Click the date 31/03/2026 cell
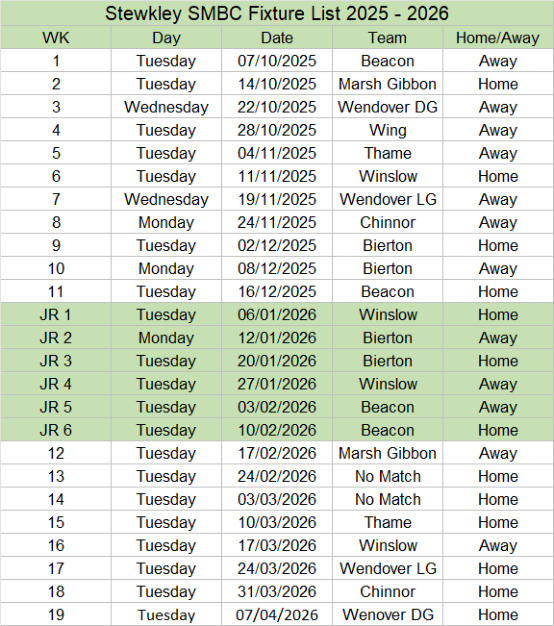554x626 pixels. click(x=277, y=592)
